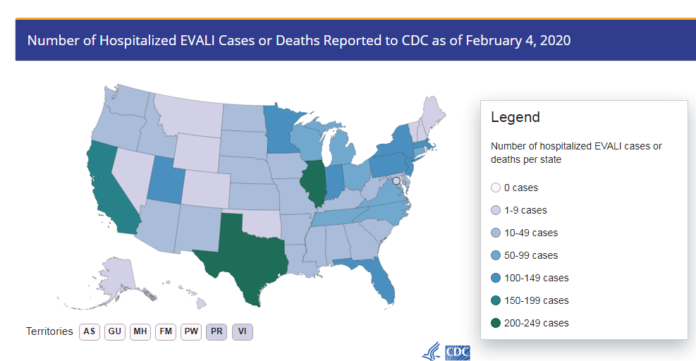Select the GU territory button
The image size is (696, 361).
click(115, 332)
